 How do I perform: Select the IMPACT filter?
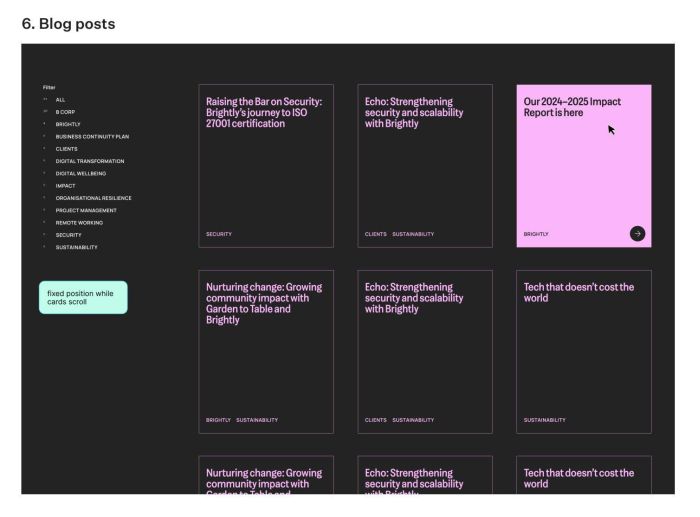(x=65, y=186)
